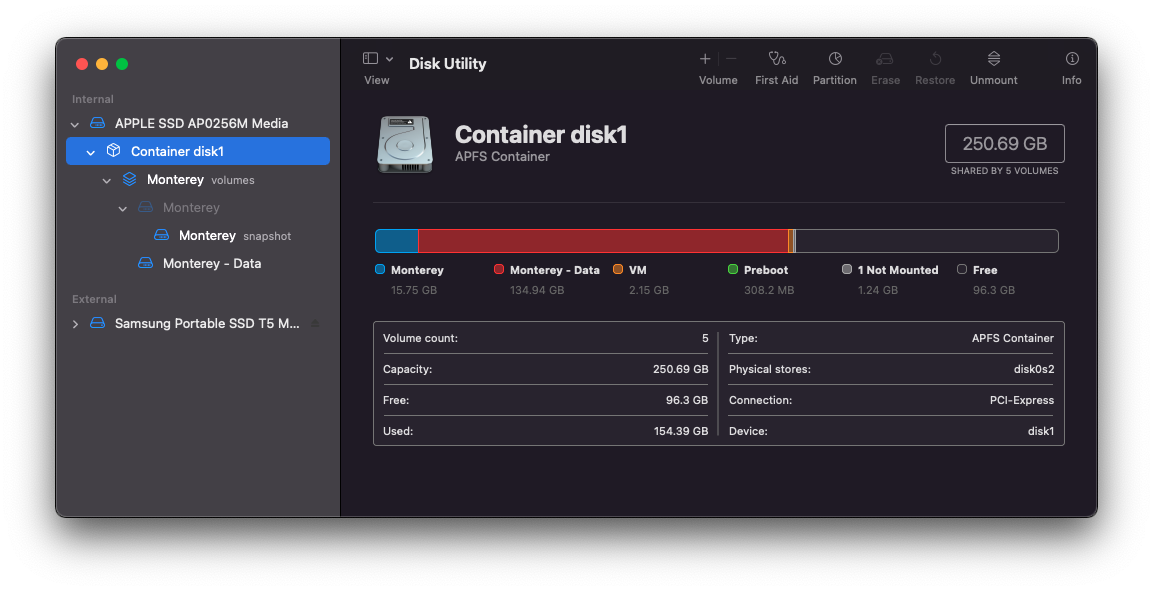1153x591 pixels.
Task: Select APPLE SSD AP0256M Media in sidebar
Action: coord(198,123)
